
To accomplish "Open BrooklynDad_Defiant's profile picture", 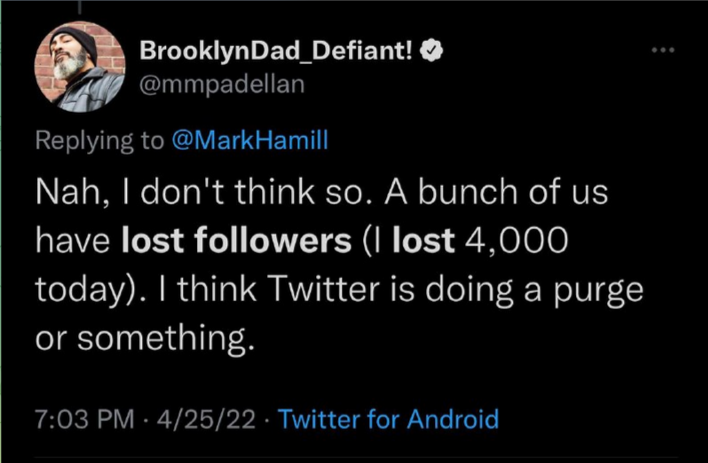I will coord(80,66).
